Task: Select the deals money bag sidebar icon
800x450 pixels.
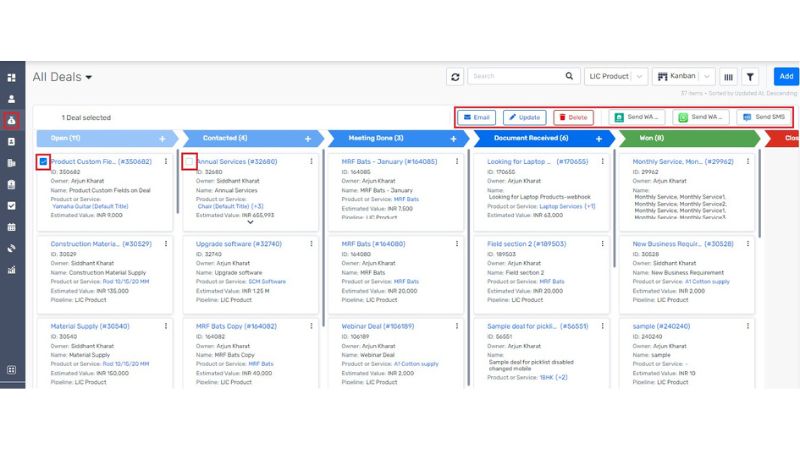Action: 11,120
